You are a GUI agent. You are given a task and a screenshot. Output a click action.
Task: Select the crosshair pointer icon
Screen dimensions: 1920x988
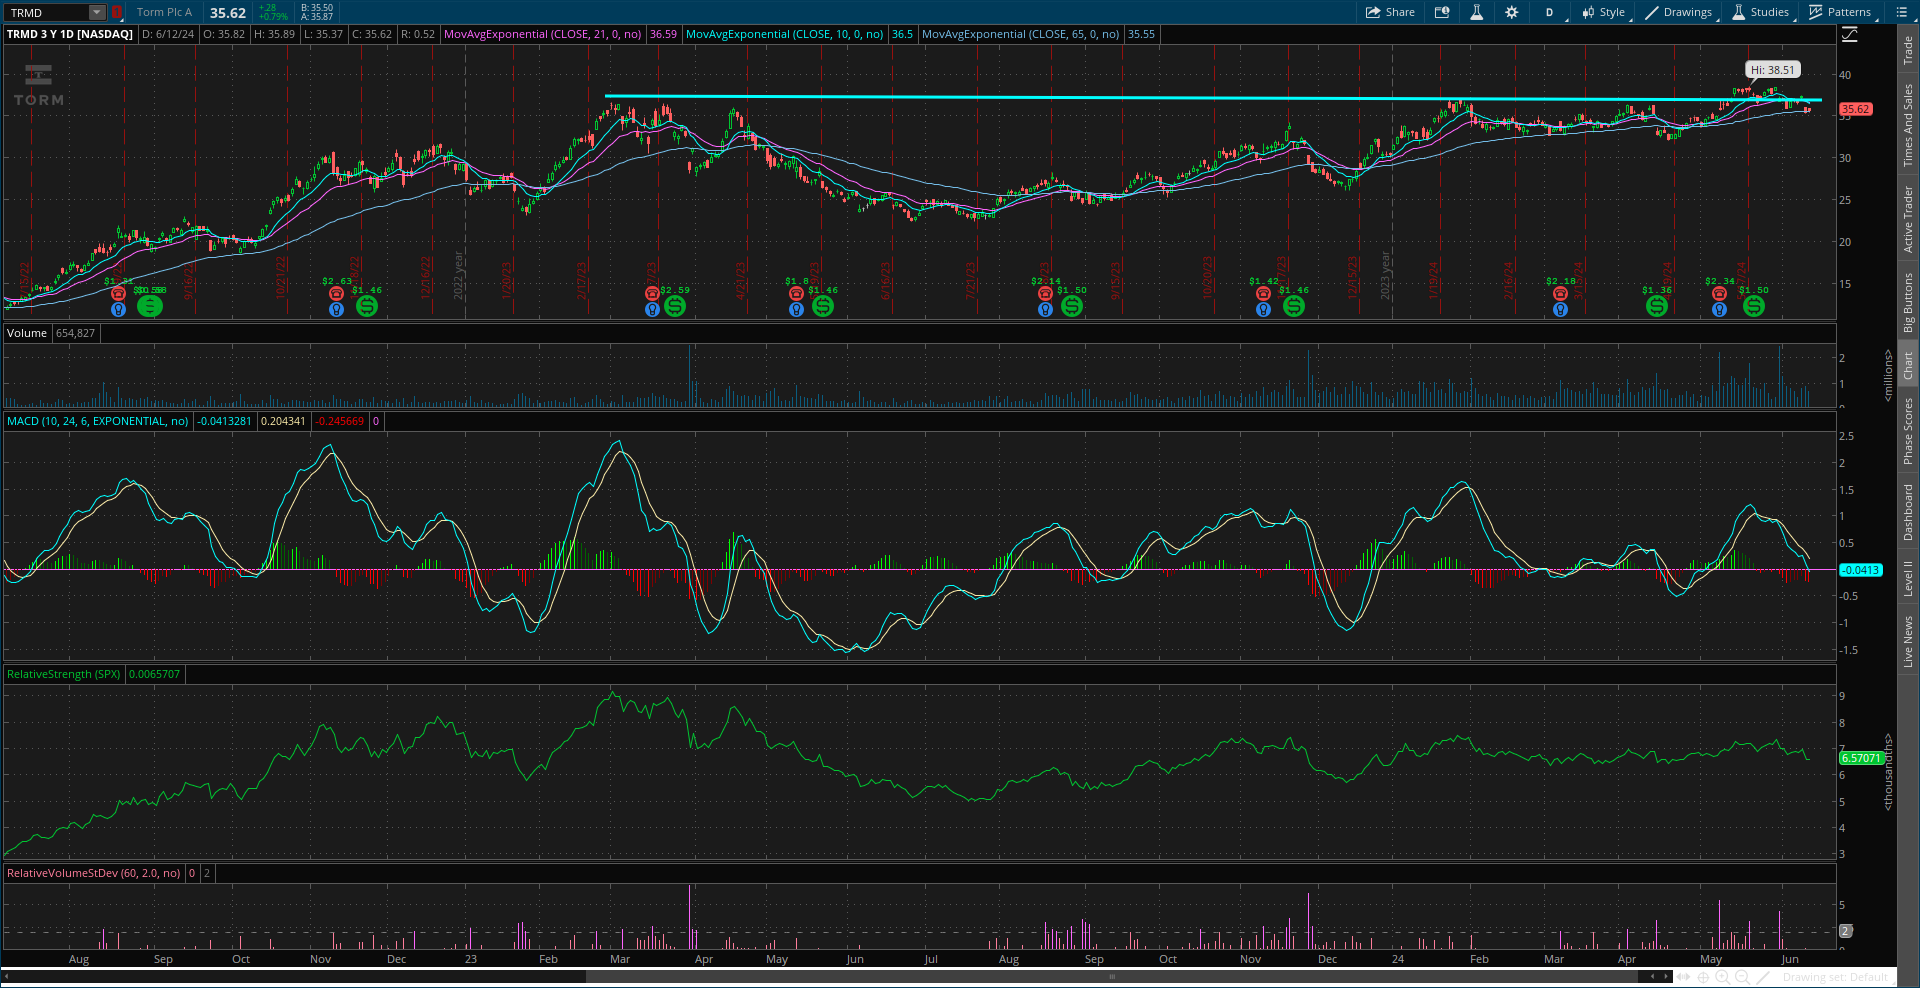(1703, 977)
